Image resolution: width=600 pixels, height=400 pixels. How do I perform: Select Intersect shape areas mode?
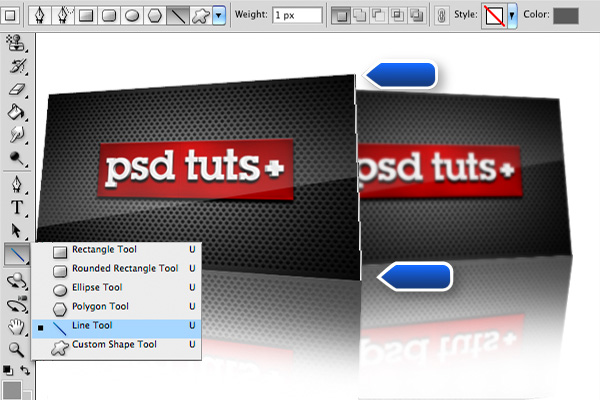click(x=397, y=16)
